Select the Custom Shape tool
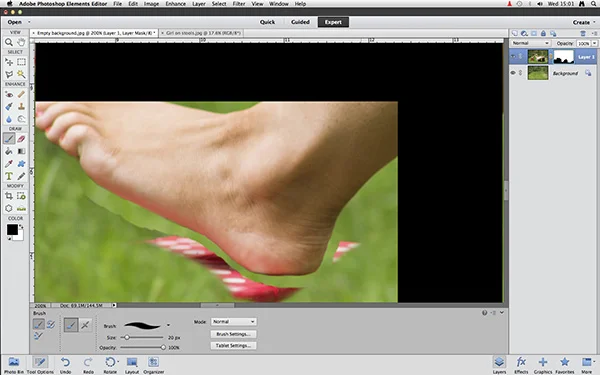 (21, 164)
